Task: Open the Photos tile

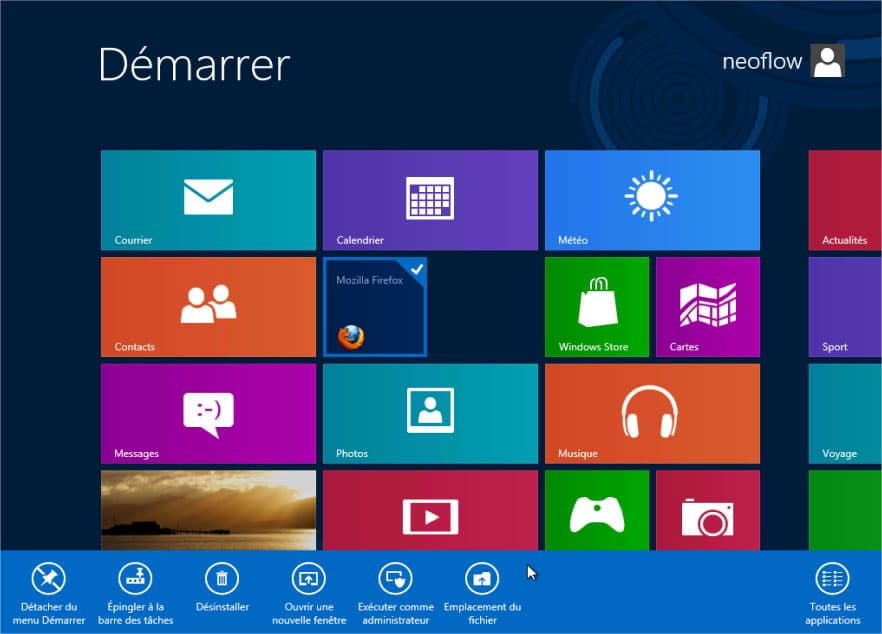Action: [x=430, y=414]
